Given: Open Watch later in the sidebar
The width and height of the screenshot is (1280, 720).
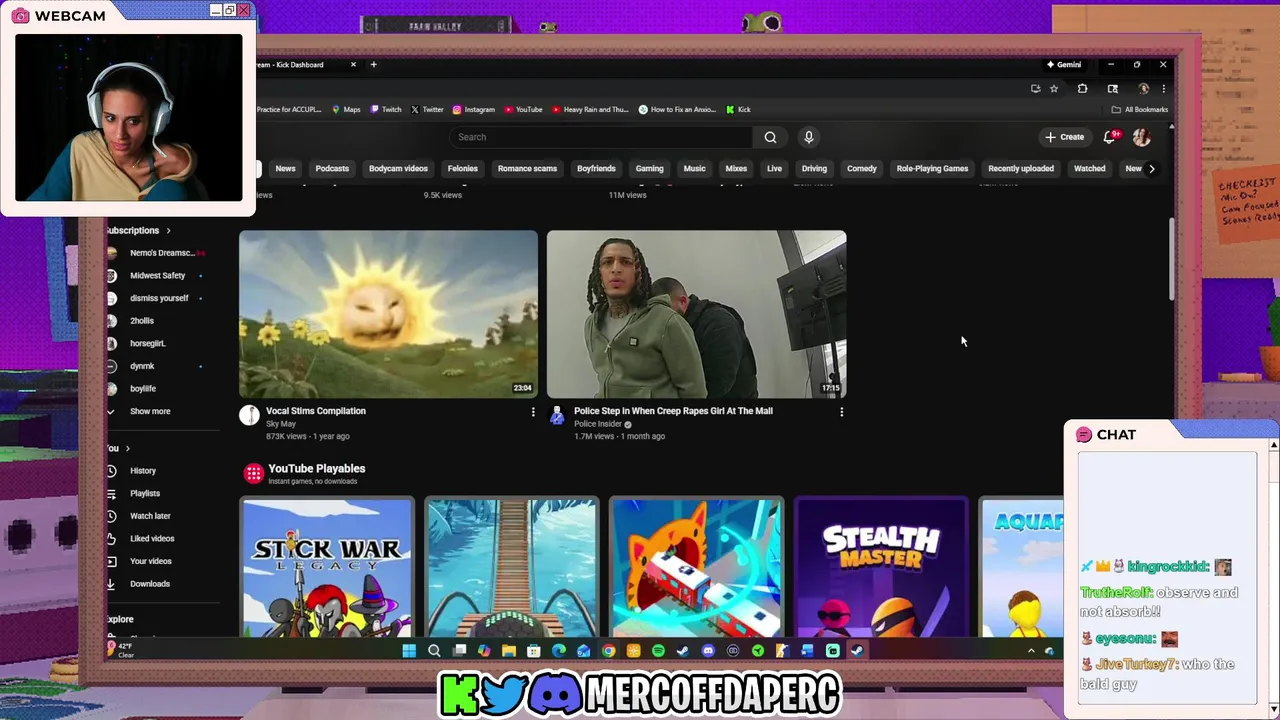Looking at the screenshot, I should 150,516.
